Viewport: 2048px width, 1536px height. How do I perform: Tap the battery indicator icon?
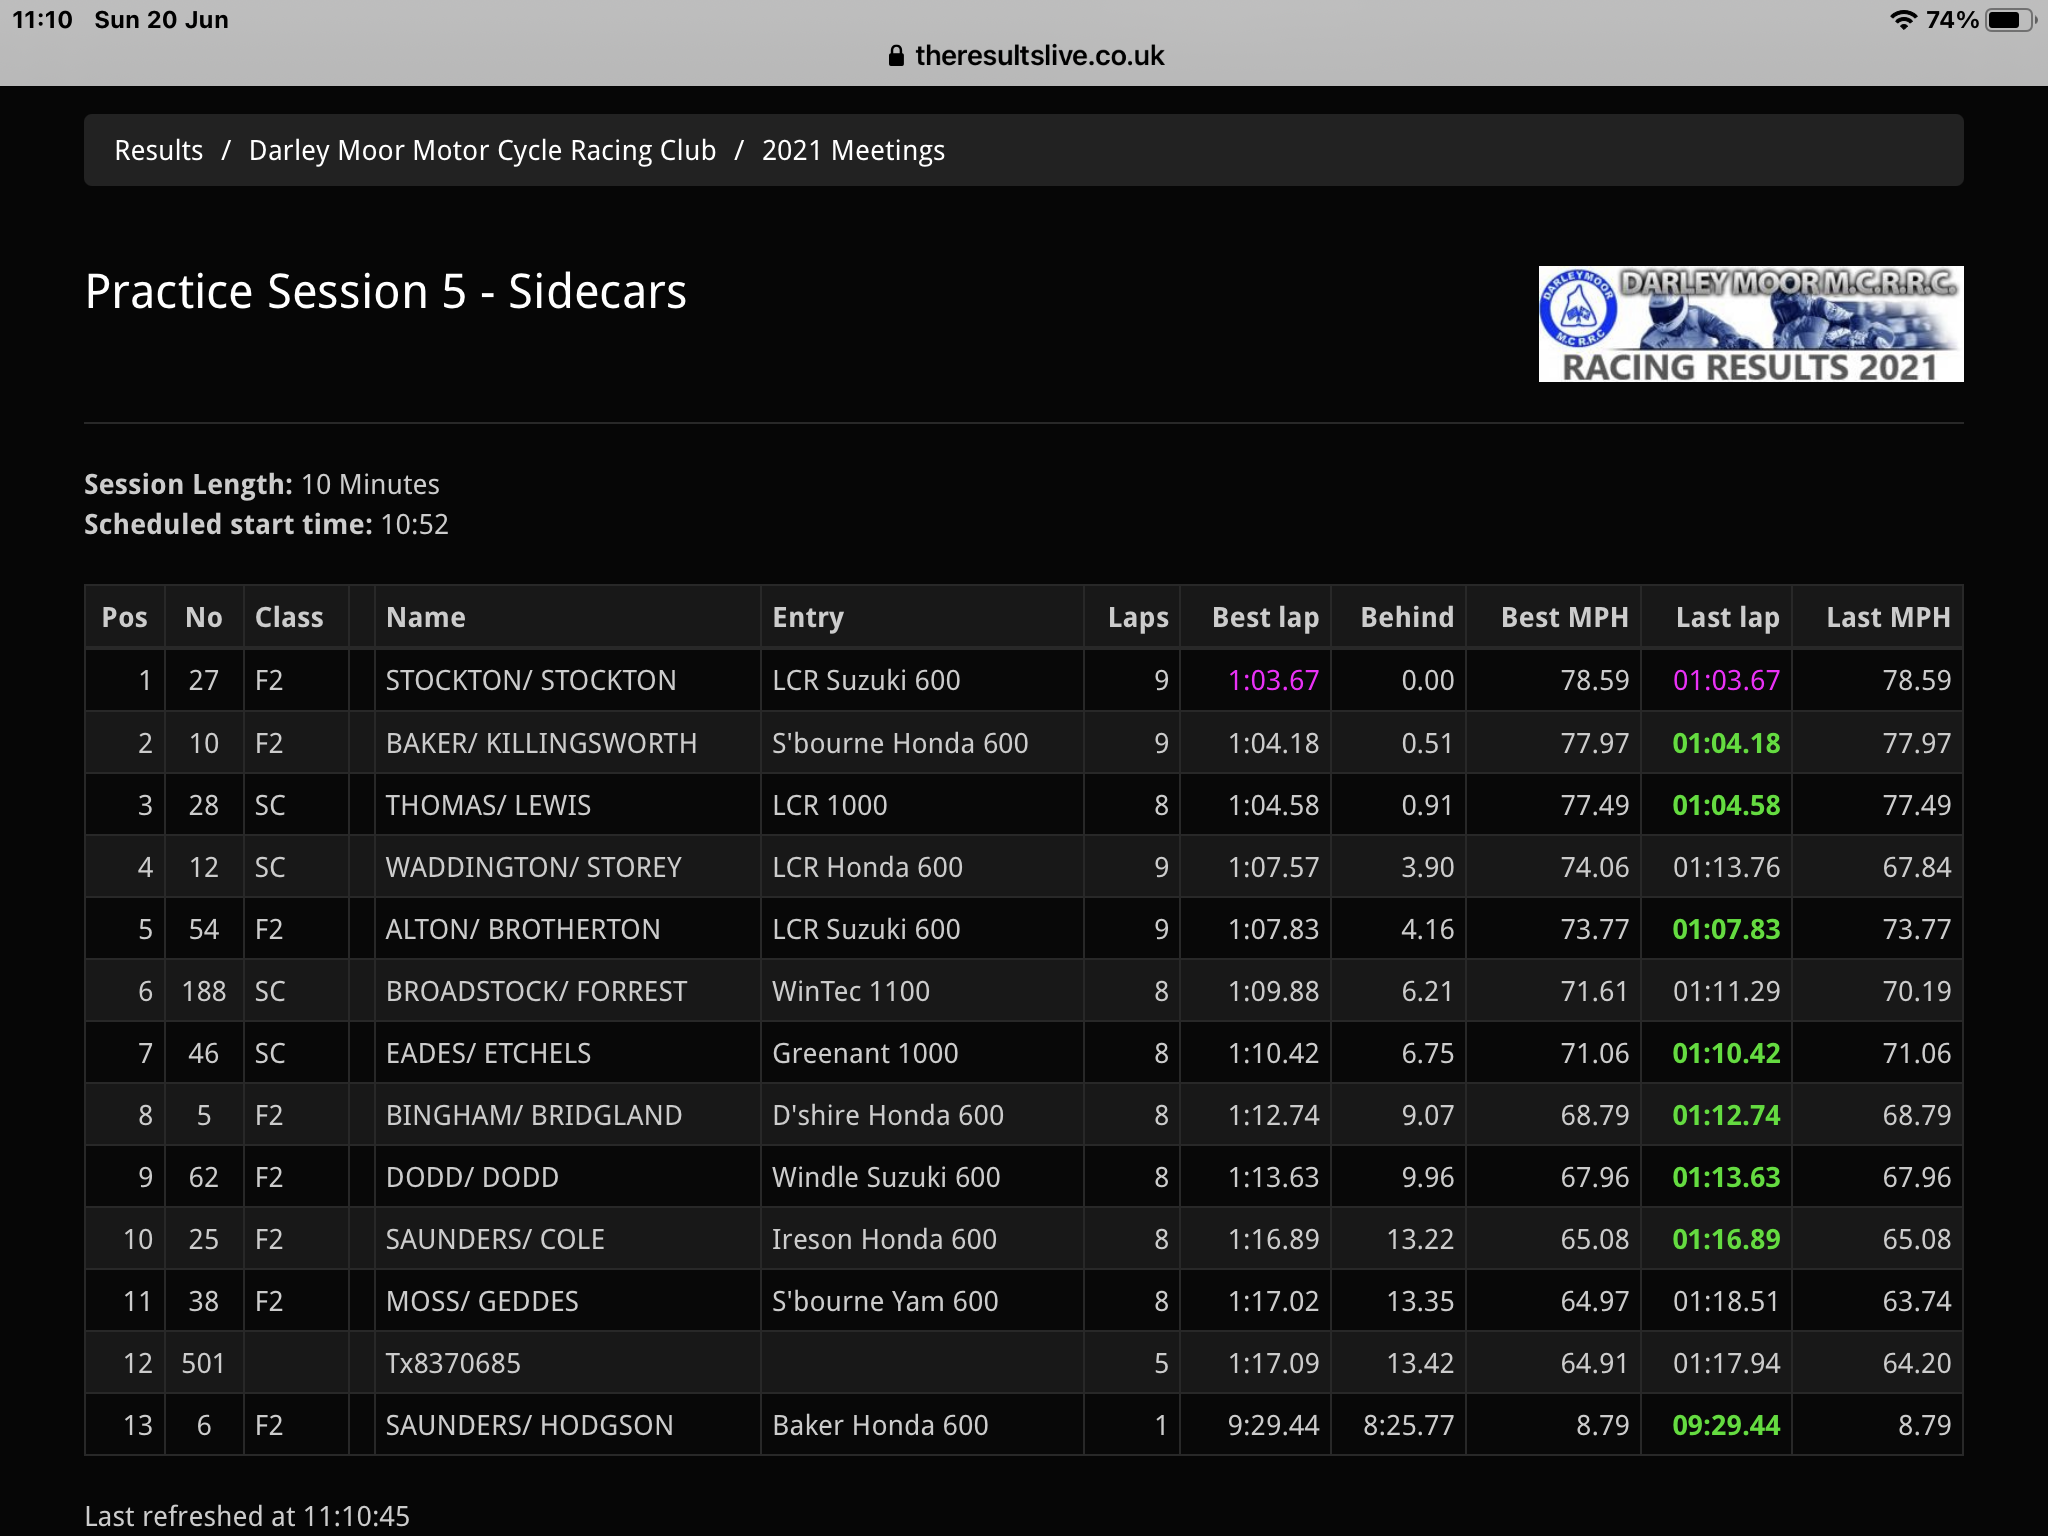click(x=2011, y=20)
